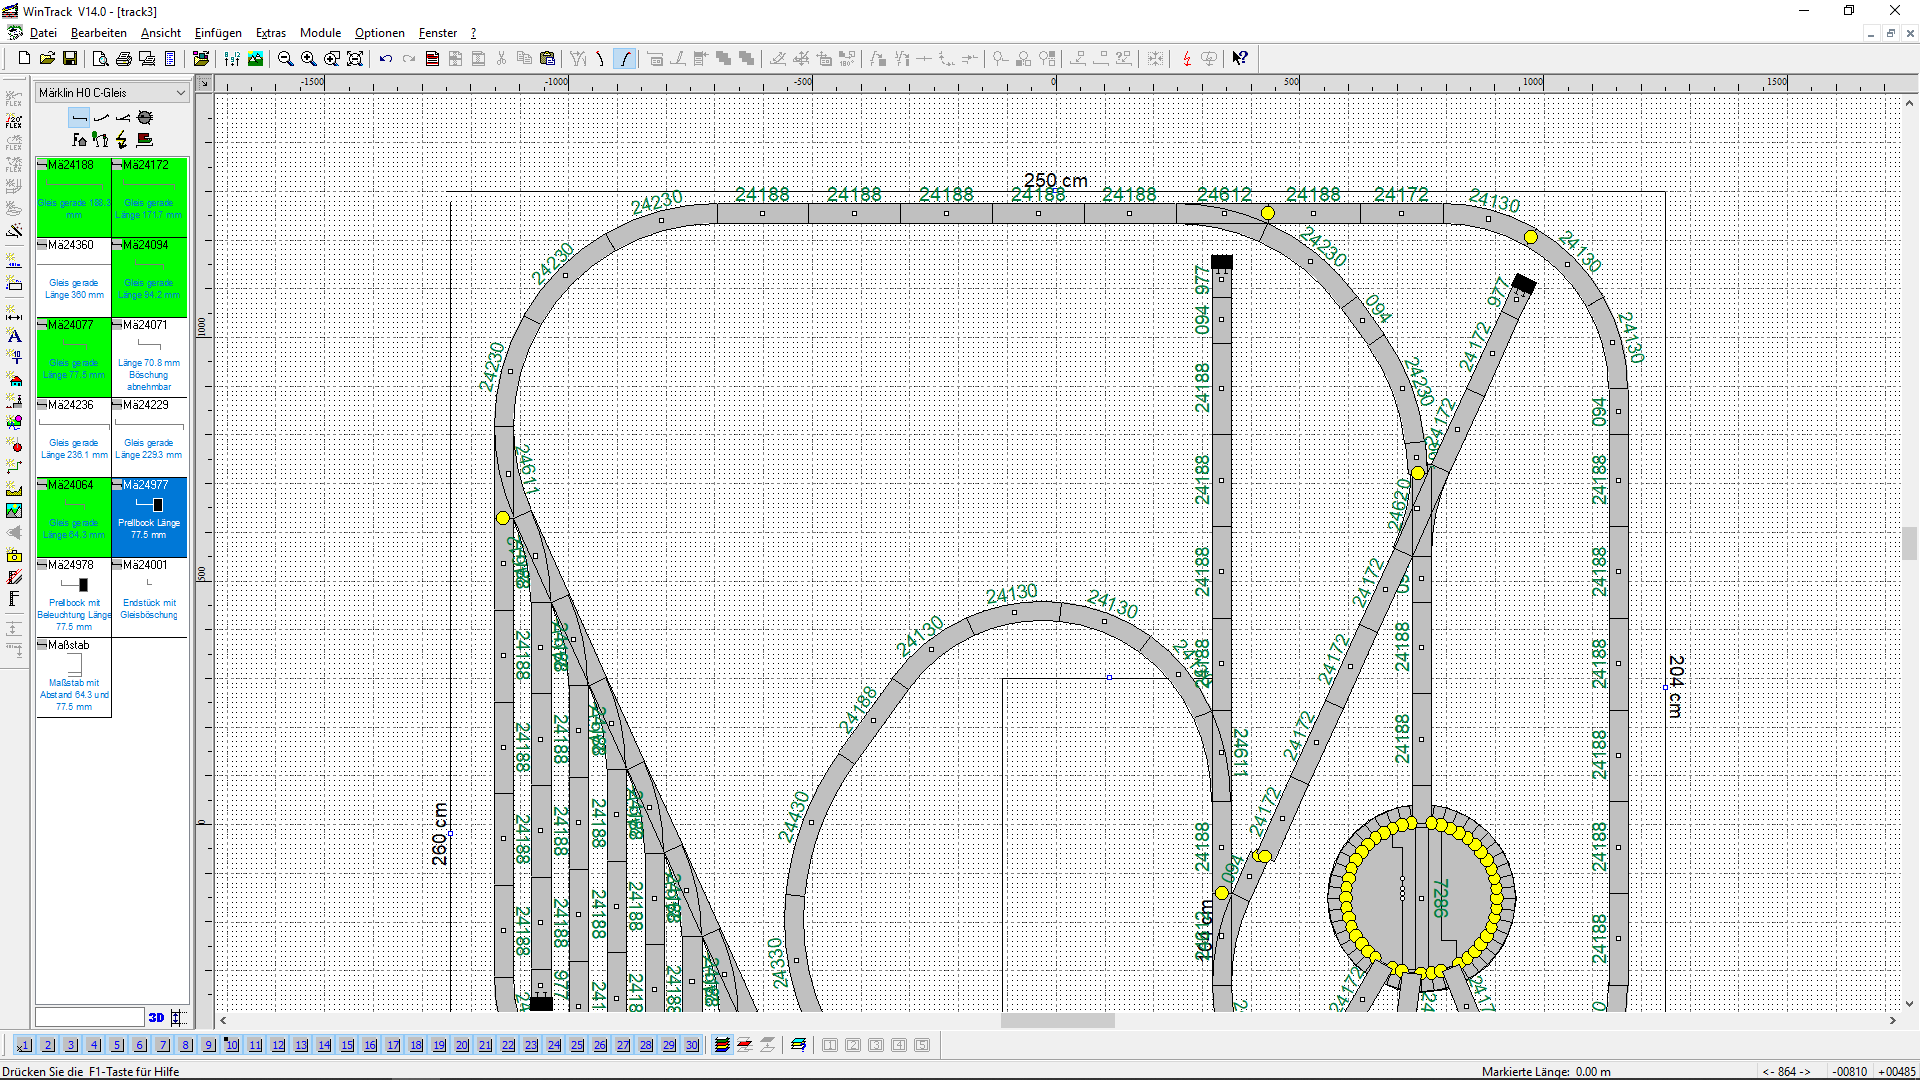Select track piece Mä24077
Screen dimensions: 1920x1080
[74, 357]
